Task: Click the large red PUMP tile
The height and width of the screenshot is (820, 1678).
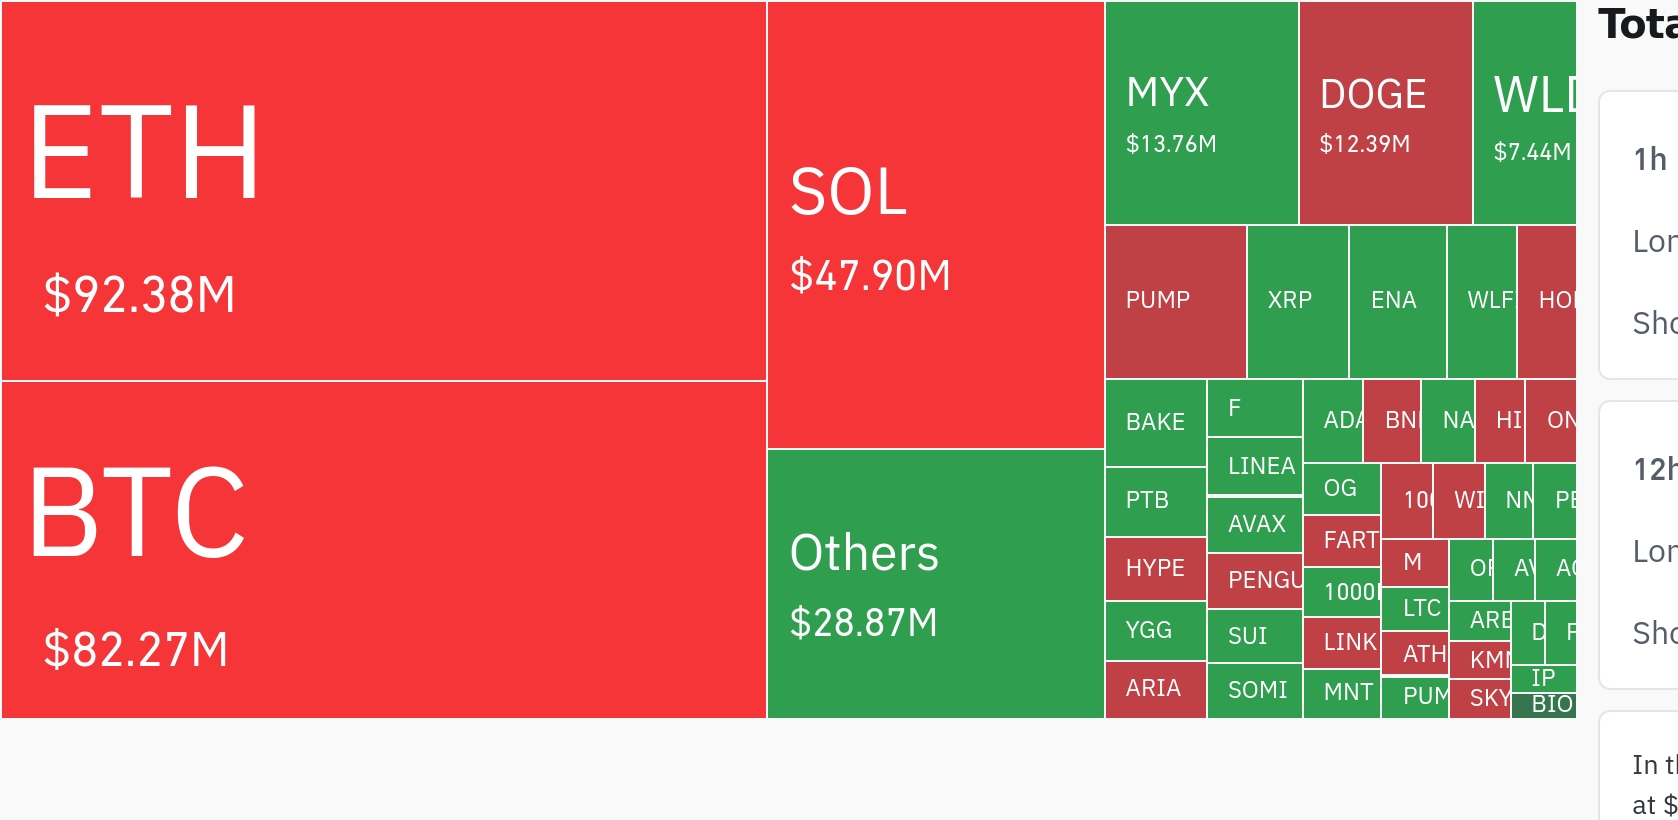Action: [x=1175, y=301]
